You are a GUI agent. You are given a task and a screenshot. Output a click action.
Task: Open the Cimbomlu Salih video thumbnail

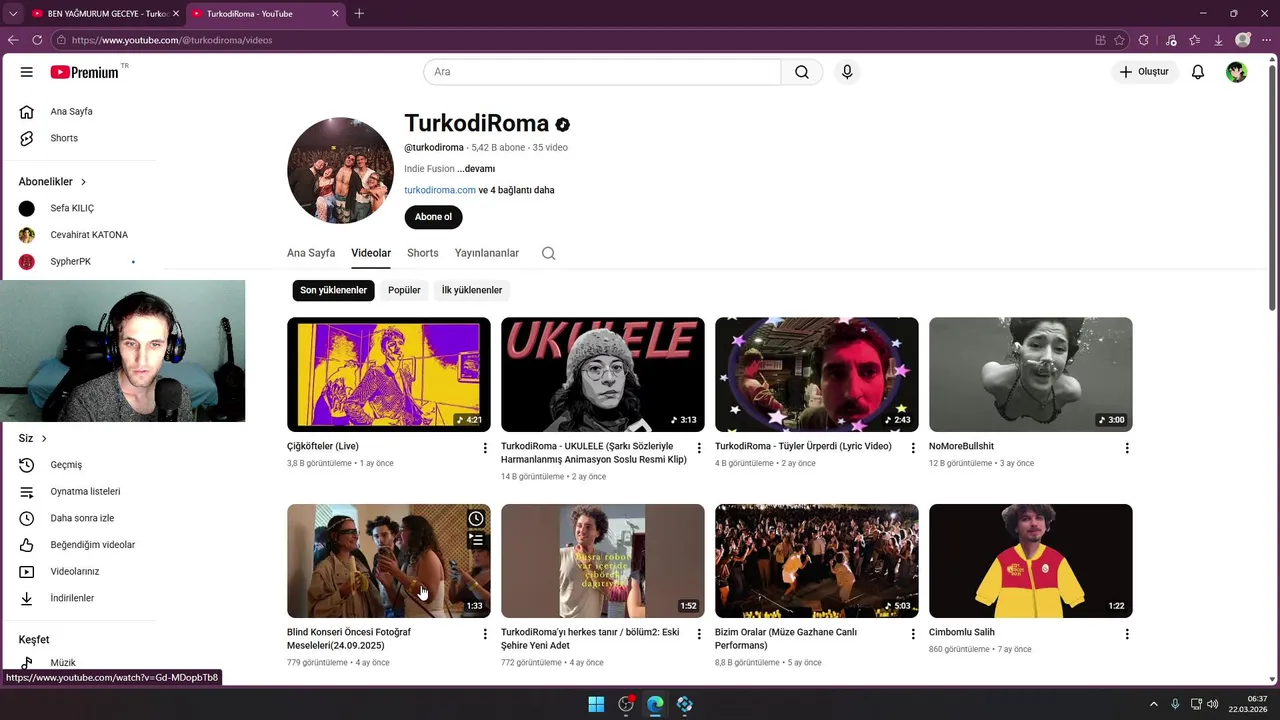pos(1031,561)
